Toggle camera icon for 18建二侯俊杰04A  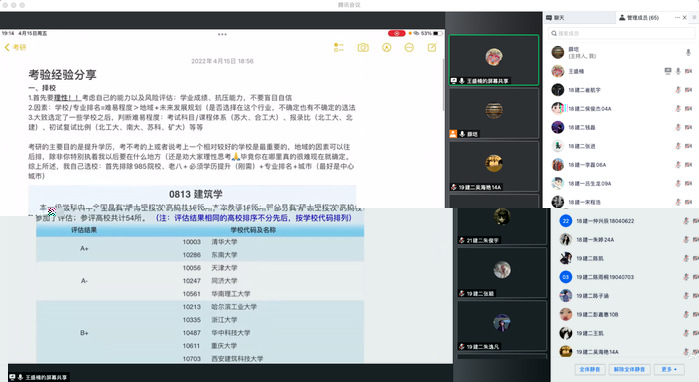[688, 108]
